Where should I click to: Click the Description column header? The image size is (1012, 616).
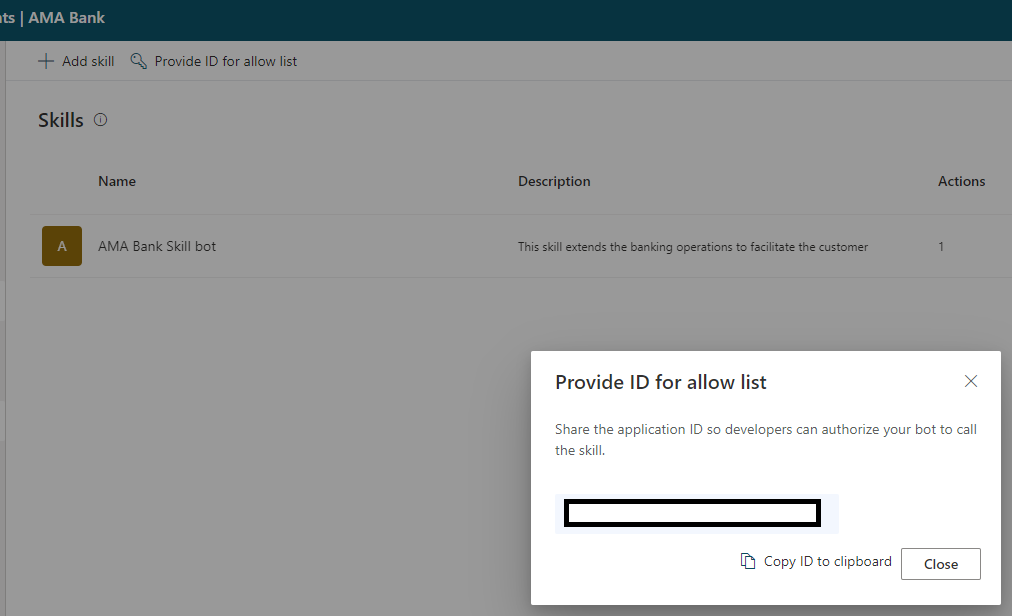554,181
